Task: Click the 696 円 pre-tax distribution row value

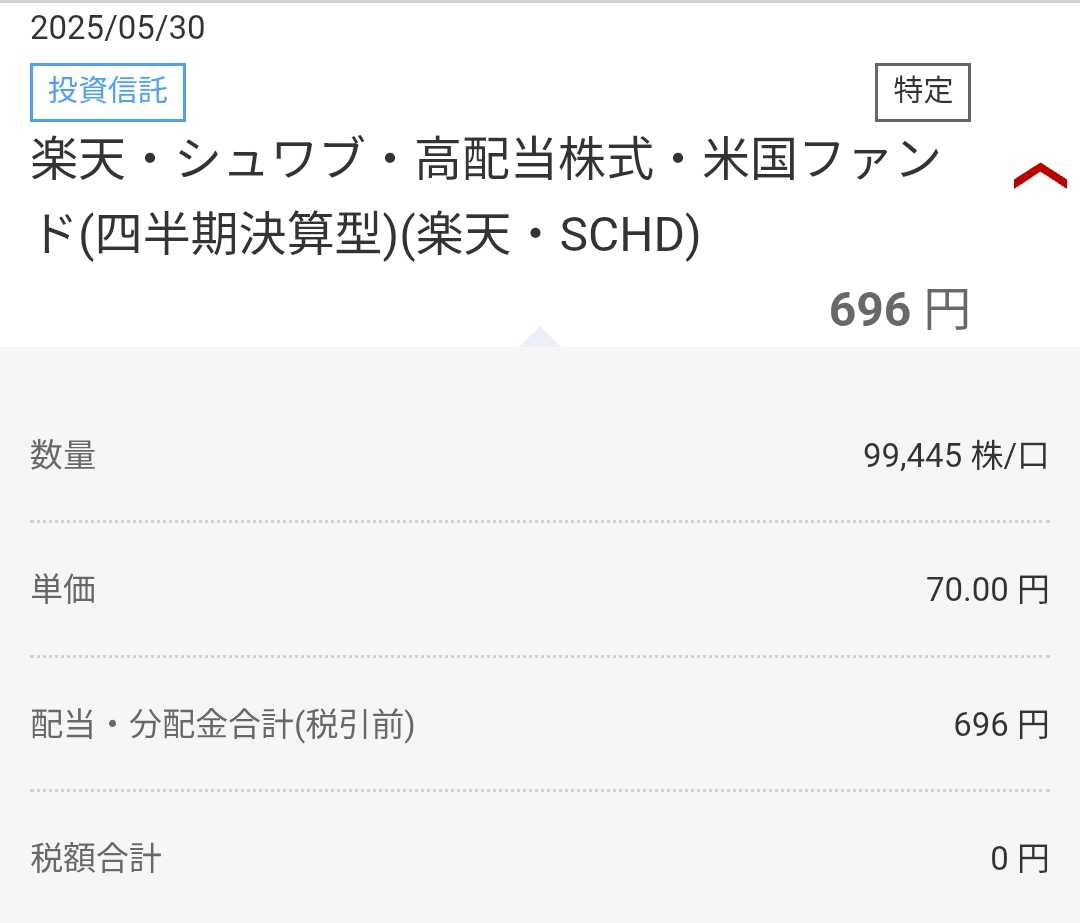Action: (1001, 725)
